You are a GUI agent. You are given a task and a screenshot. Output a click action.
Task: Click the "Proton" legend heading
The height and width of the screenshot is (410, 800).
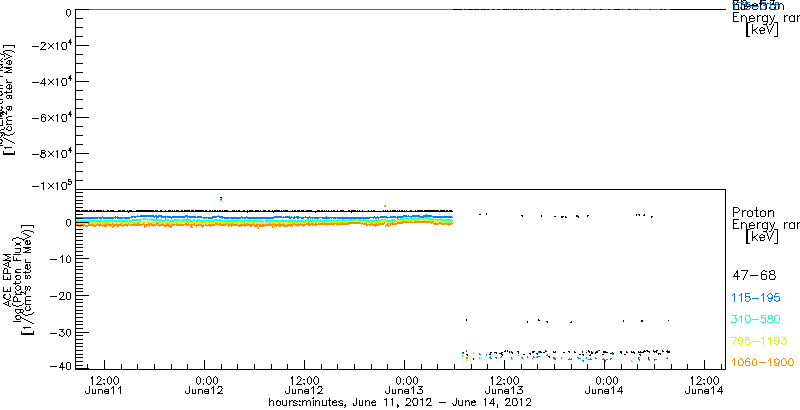754,212
